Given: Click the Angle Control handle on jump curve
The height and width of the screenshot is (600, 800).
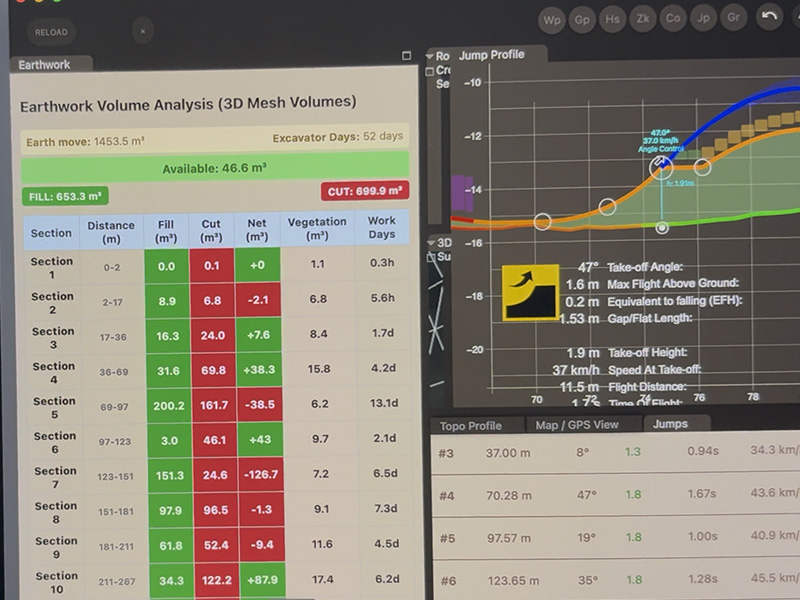Looking at the screenshot, I should (x=661, y=165).
